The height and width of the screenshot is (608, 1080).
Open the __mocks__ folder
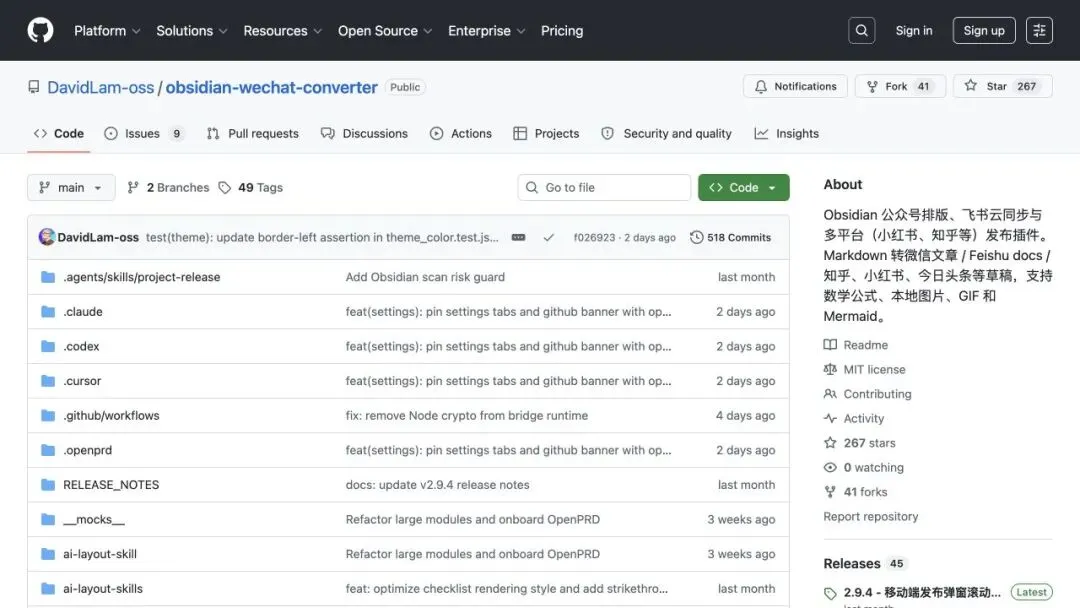(x=94, y=519)
